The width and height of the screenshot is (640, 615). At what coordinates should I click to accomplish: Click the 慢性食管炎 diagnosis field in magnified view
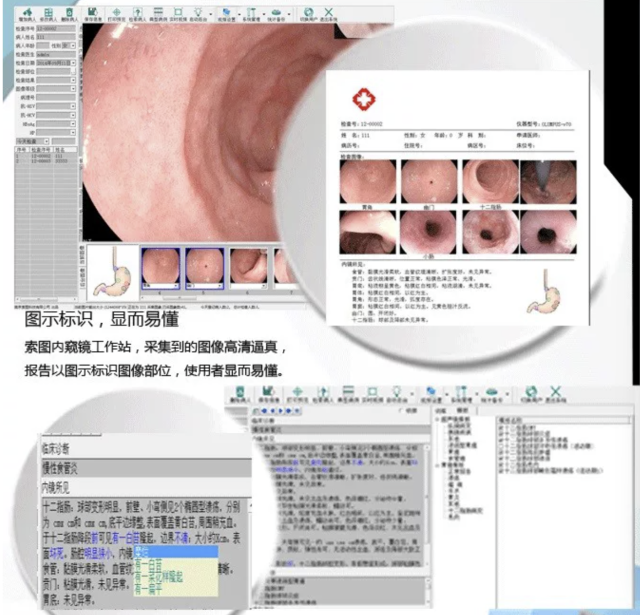(x=147, y=468)
